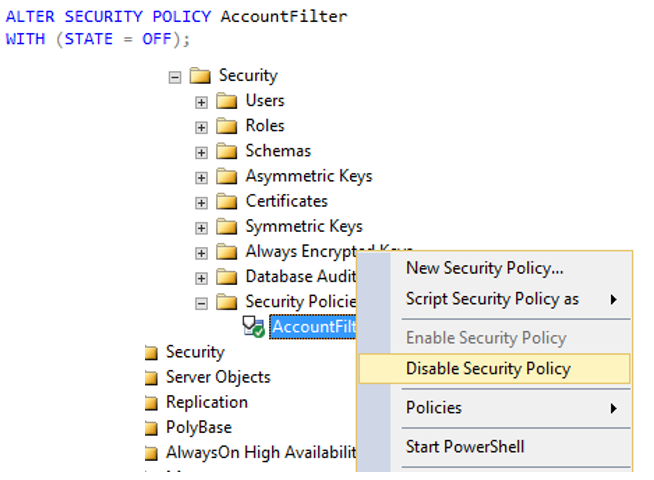Collapse the top Security folder node
This screenshot has height=480, width=654.
tap(175, 77)
